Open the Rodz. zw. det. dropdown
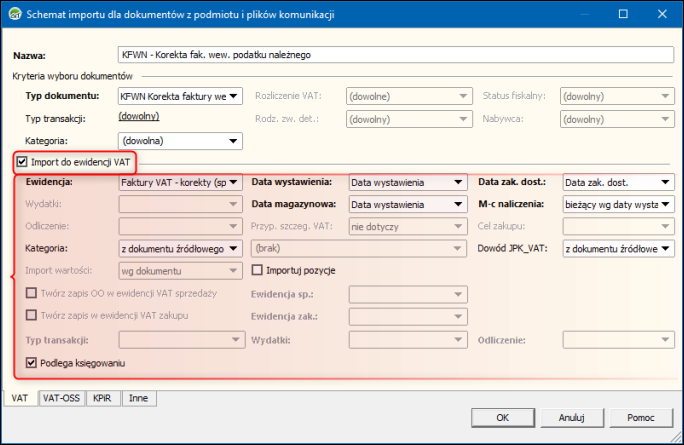The height and width of the screenshot is (445, 684). coord(409,119)
